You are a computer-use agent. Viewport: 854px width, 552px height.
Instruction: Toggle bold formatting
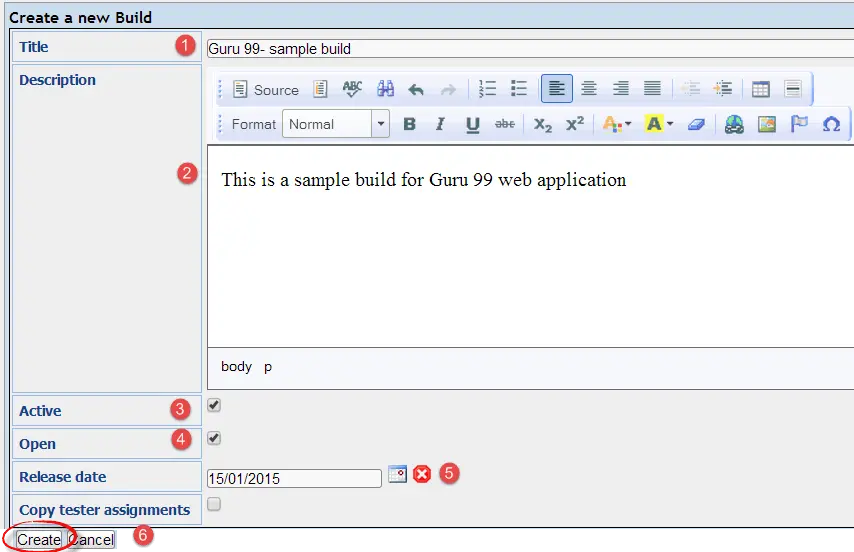[410, 124]
